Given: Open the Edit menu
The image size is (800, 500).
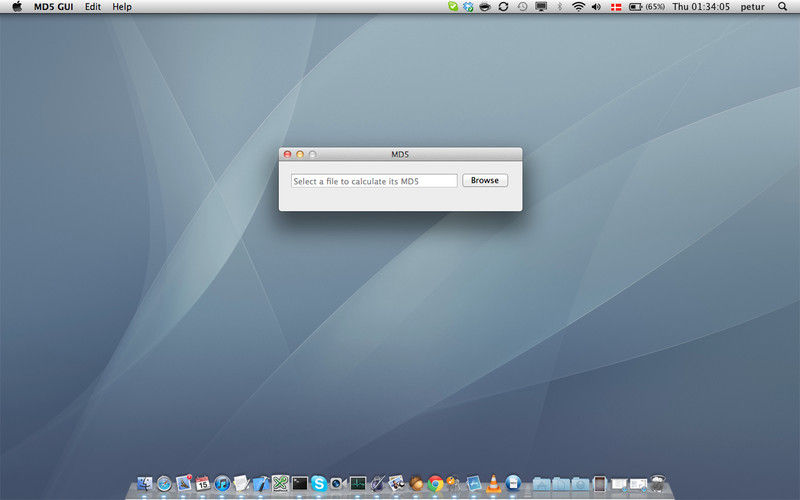Looking at the screenshot, I should point(93,7).
